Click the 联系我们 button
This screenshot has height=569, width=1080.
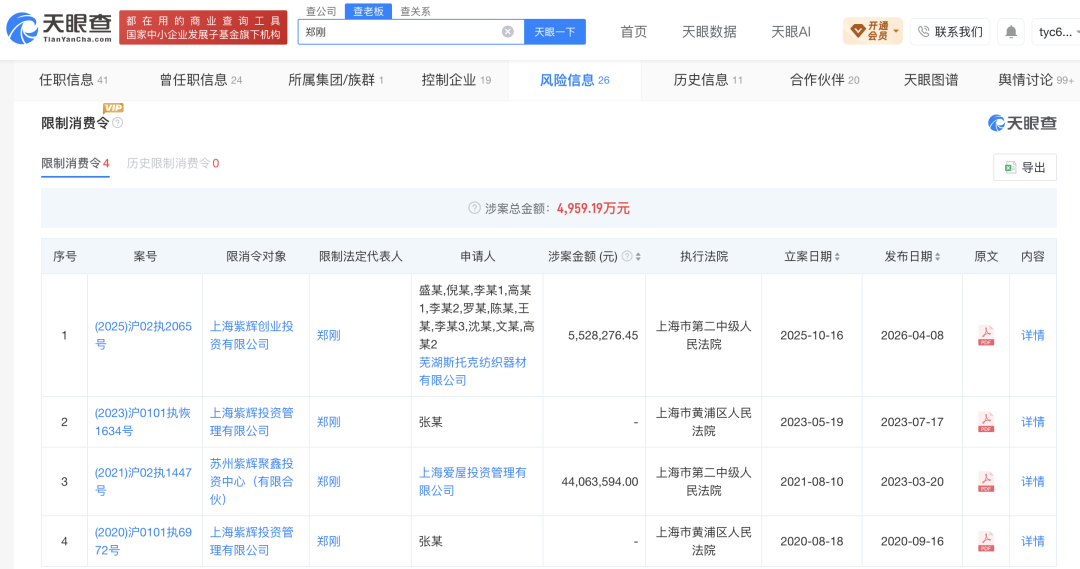(x=950, y=32)
